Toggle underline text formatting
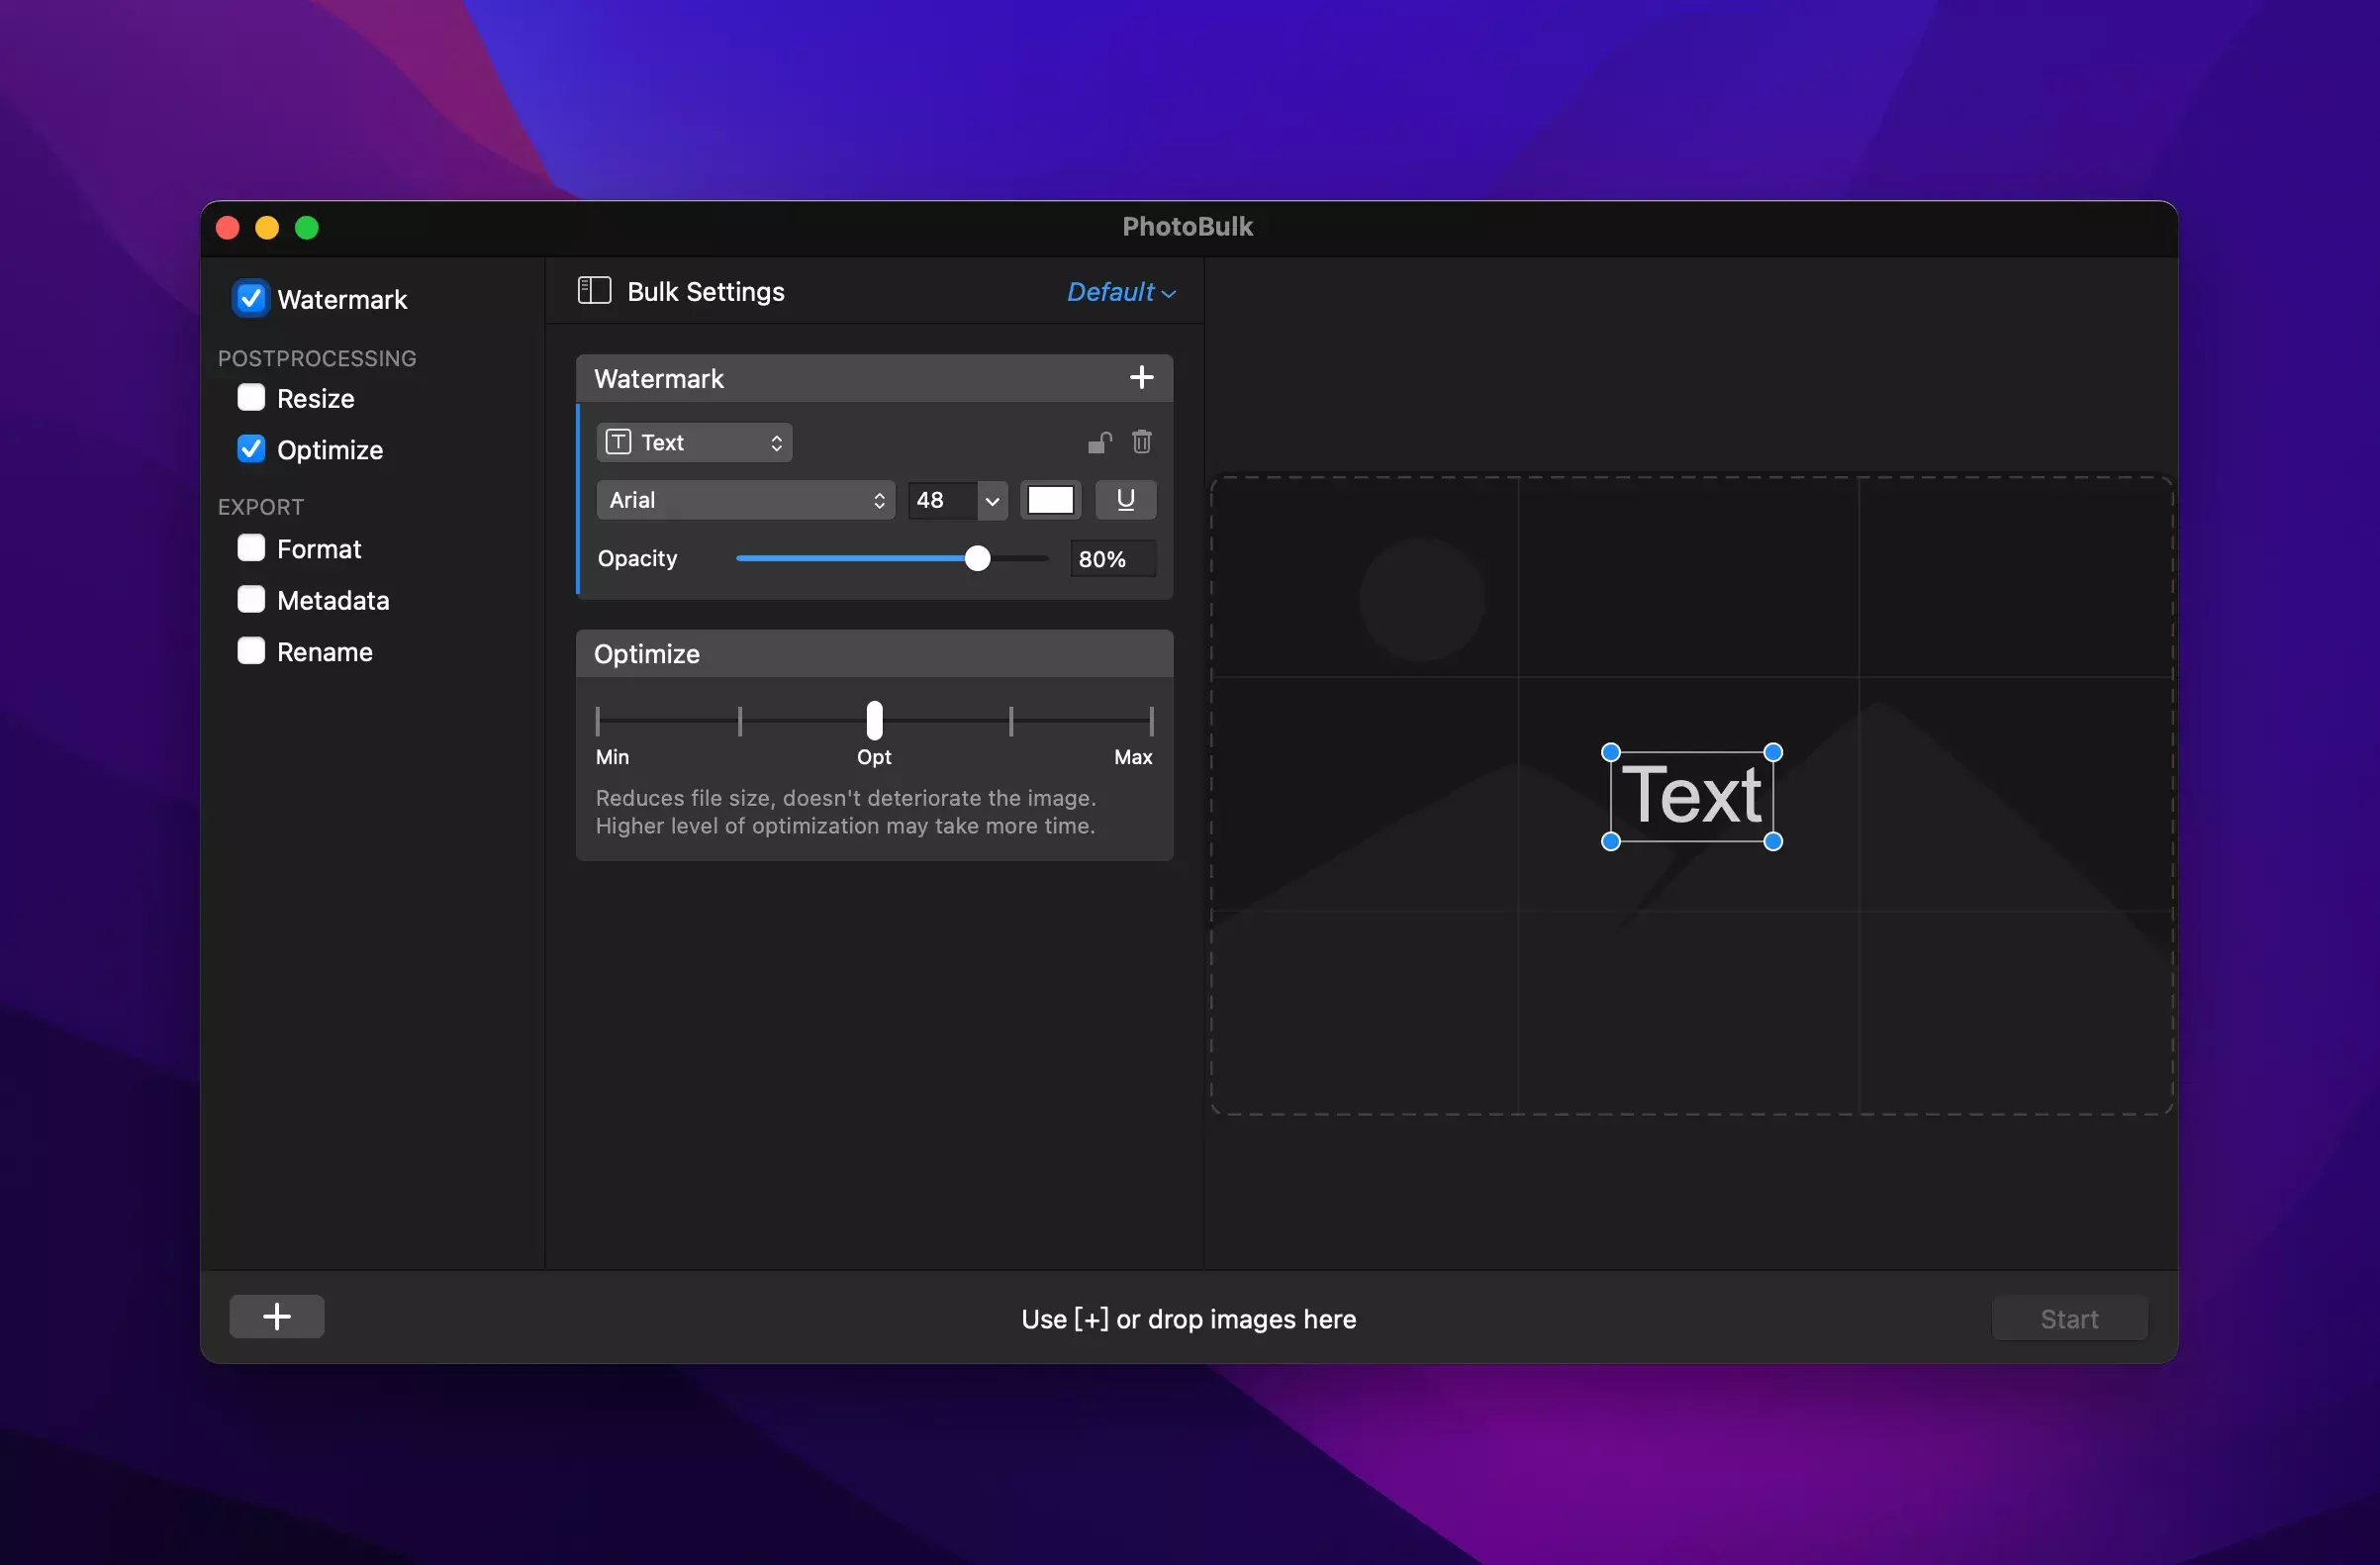 [x=1125, y=500]
